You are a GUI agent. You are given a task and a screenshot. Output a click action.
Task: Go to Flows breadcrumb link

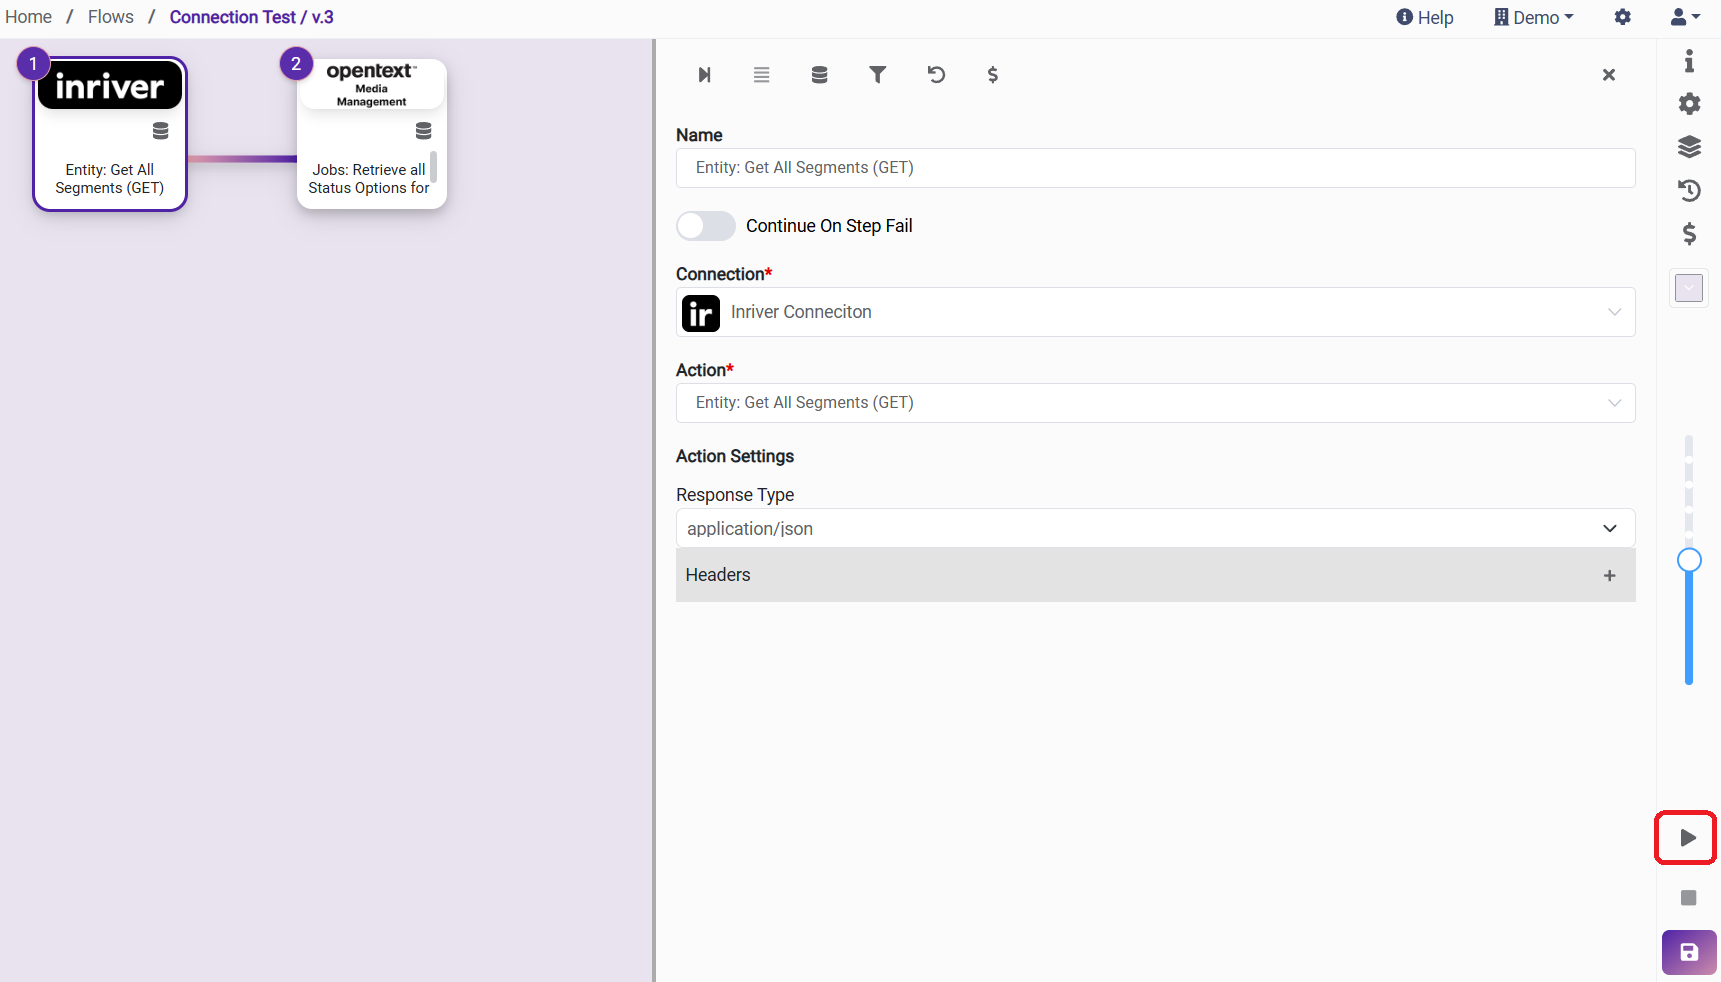[111, 17]
